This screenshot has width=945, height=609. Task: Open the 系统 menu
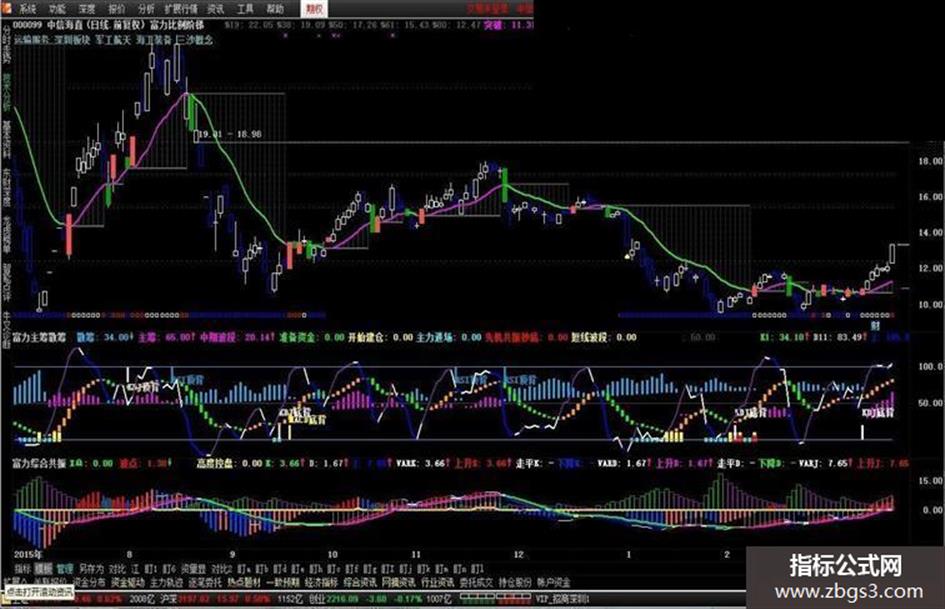click(27, 9)
